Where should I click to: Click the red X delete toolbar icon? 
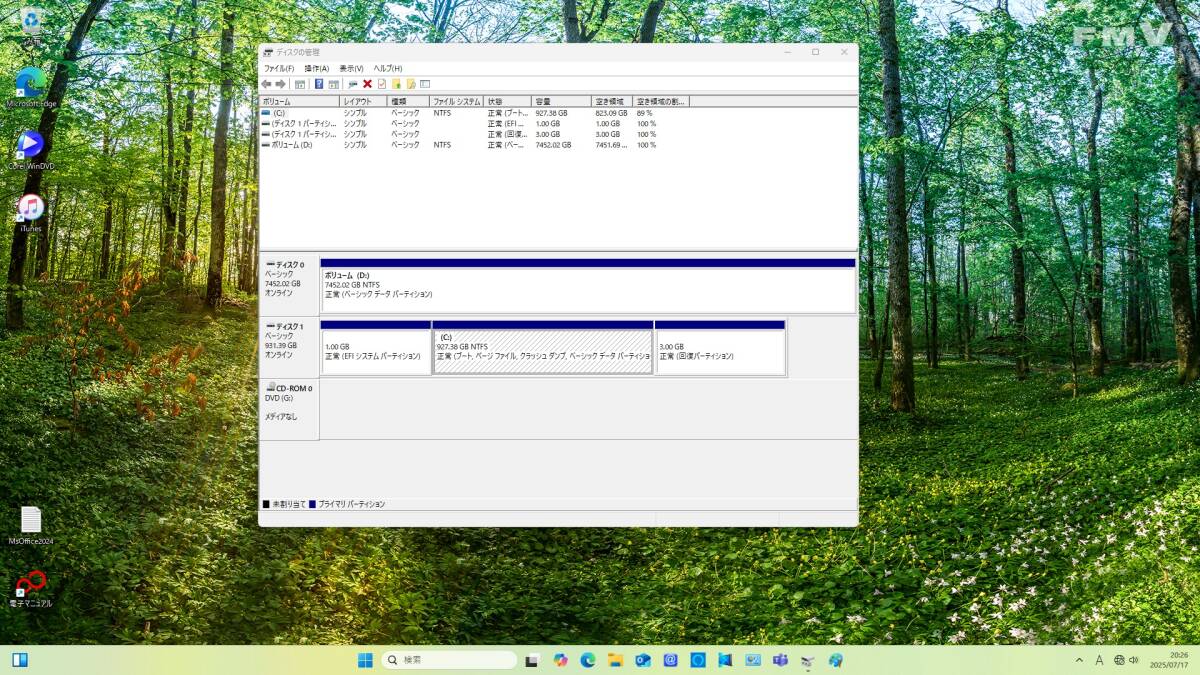point(368,84)
